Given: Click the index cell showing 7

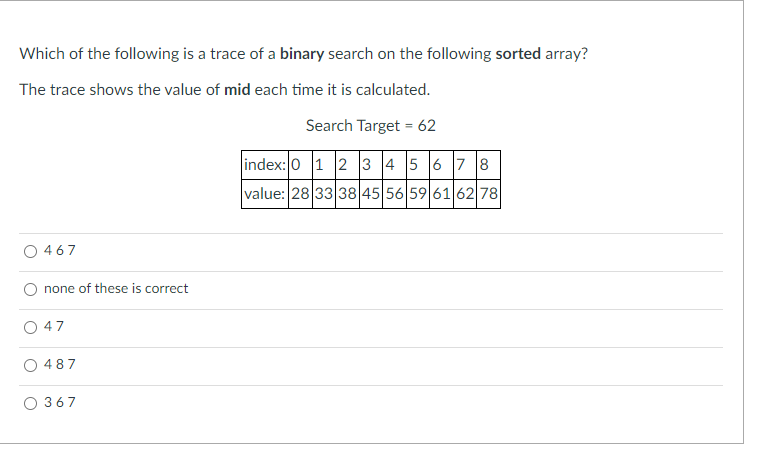Looking at the screenshot, I should point(465,165).
